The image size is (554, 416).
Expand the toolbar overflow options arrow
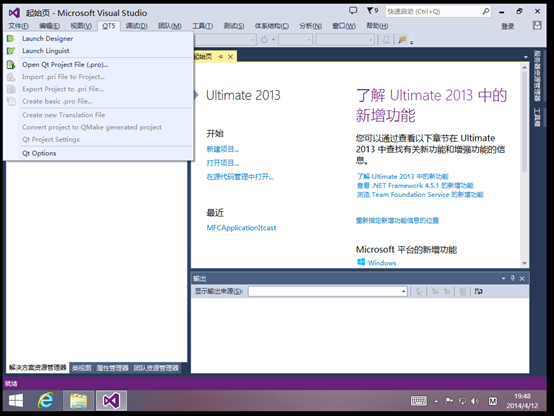[x=412, y=42]
